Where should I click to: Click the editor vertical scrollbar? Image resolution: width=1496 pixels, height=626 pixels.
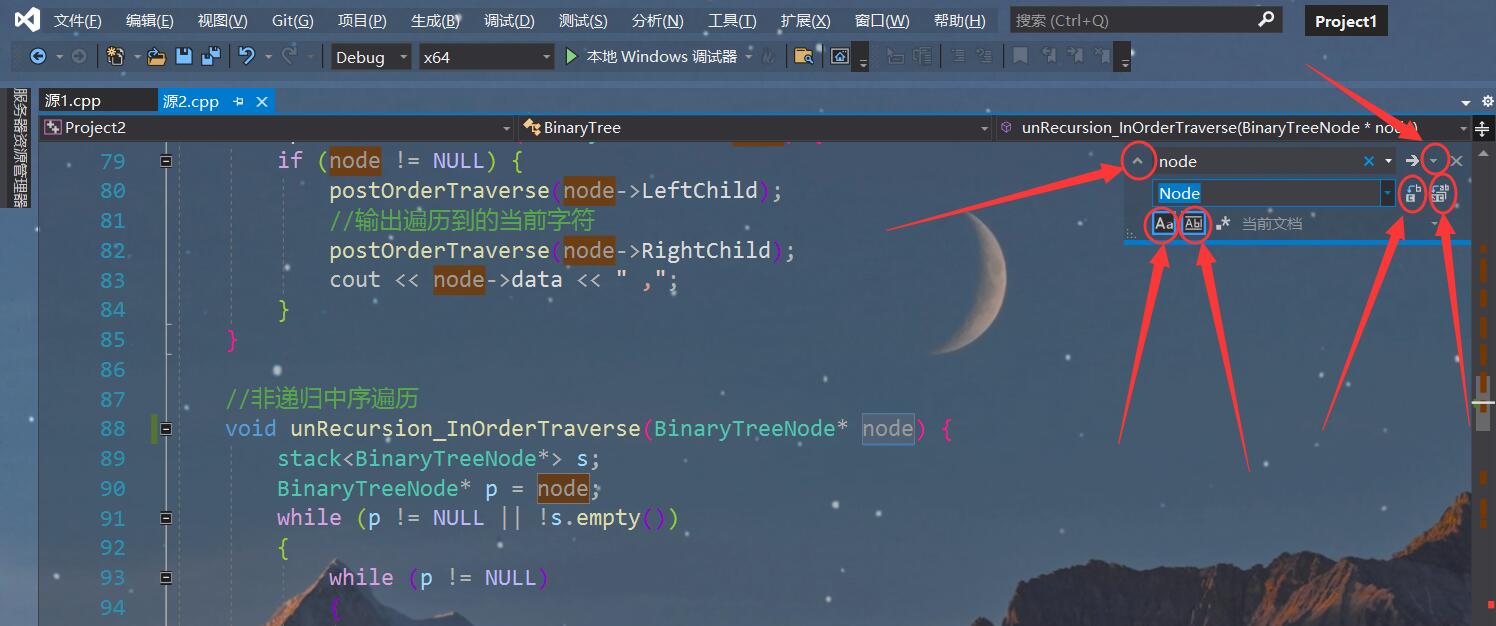coord(1483,385)
